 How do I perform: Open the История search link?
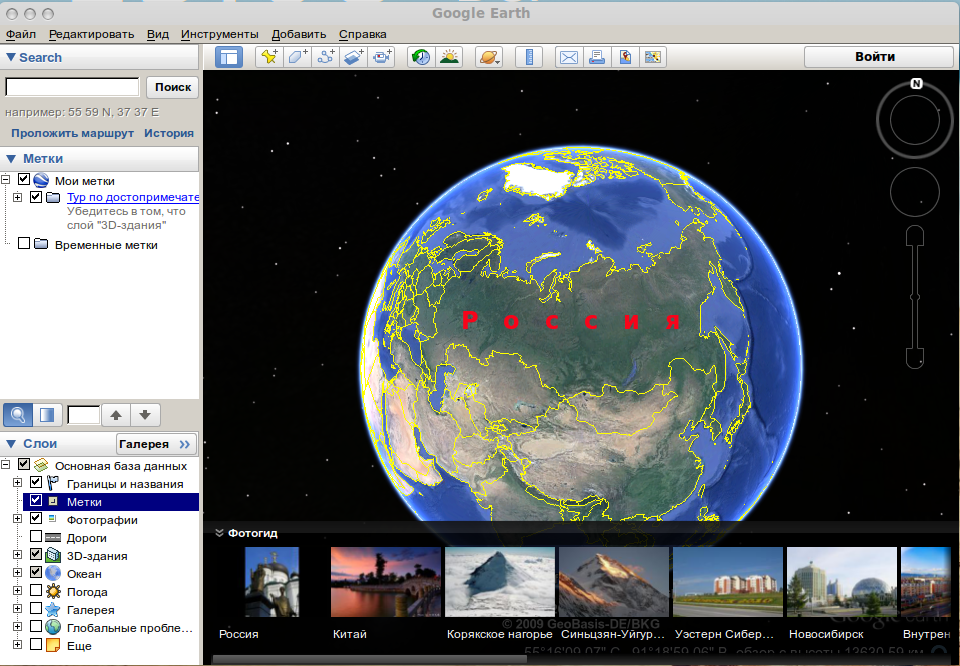pos(169,133)
